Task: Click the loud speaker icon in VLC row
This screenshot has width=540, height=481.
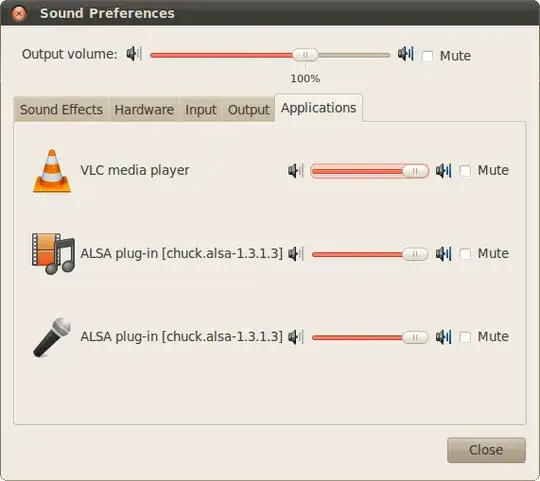Action: click(444, 171)
